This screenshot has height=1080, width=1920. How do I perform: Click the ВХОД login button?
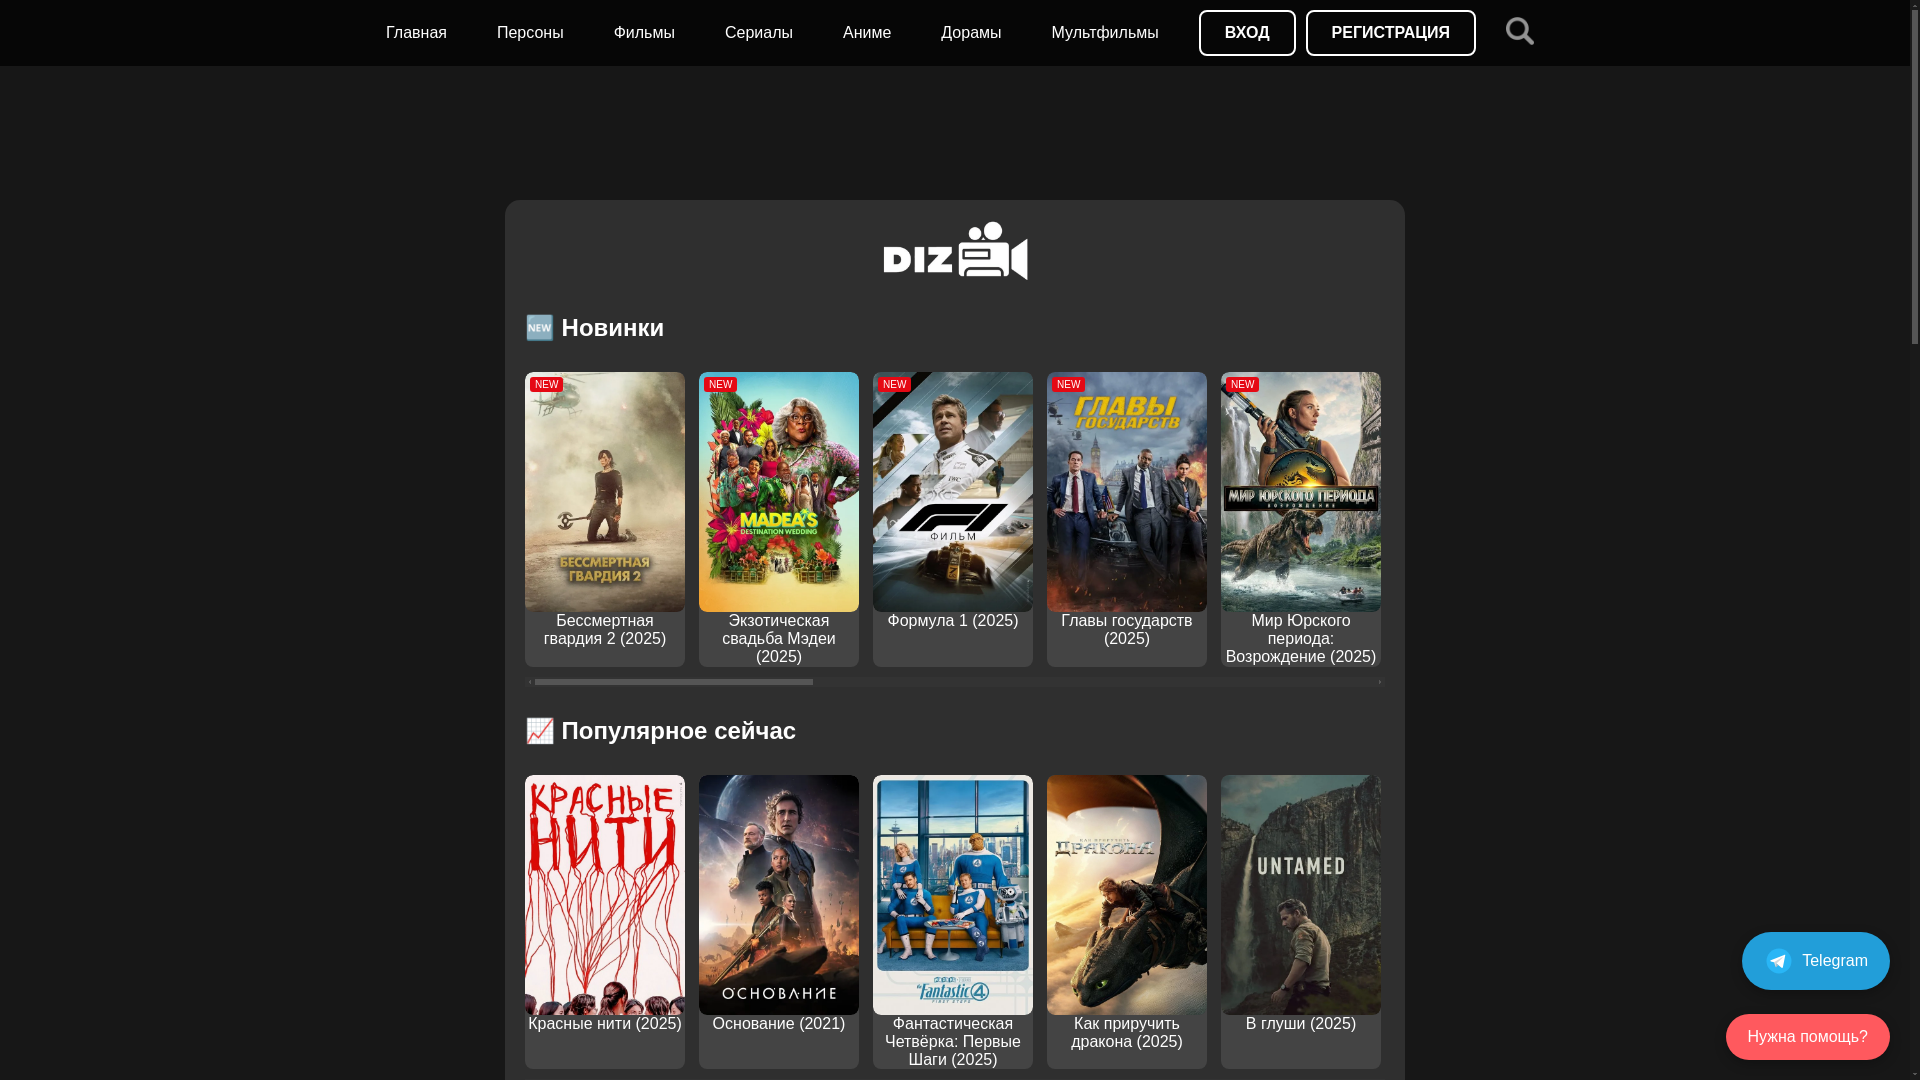1247,33
